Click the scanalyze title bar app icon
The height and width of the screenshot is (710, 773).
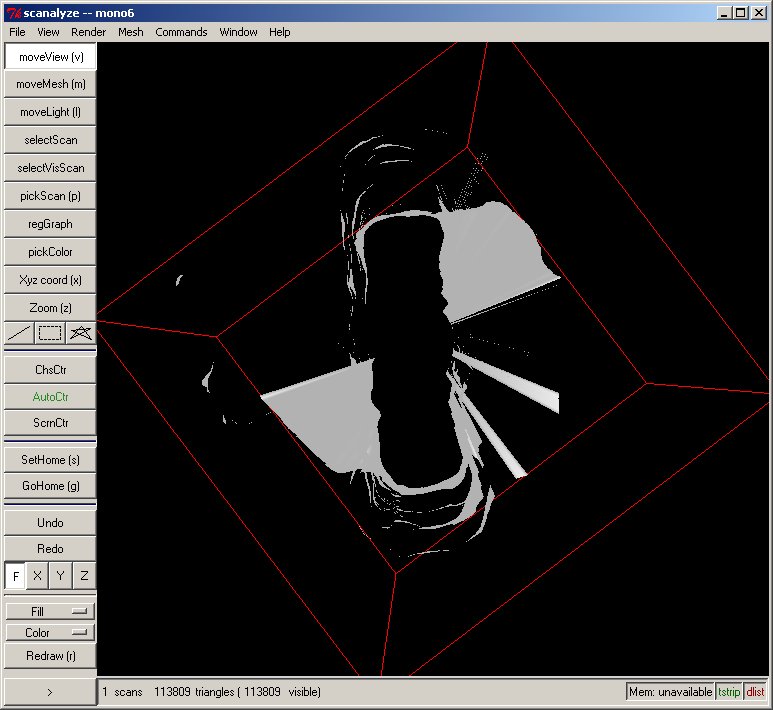pyautogui.click(x=11, y=11)
